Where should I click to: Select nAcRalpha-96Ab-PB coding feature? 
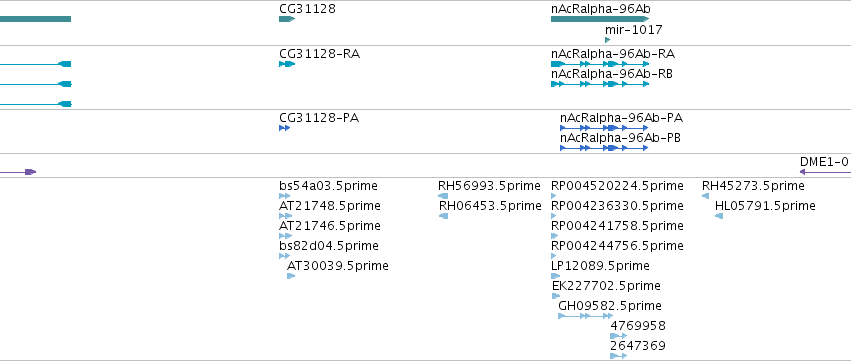coord(604,148)
